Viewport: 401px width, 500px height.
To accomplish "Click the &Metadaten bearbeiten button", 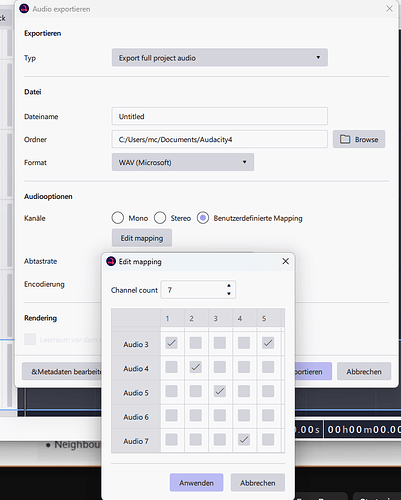I will (62, 371).
